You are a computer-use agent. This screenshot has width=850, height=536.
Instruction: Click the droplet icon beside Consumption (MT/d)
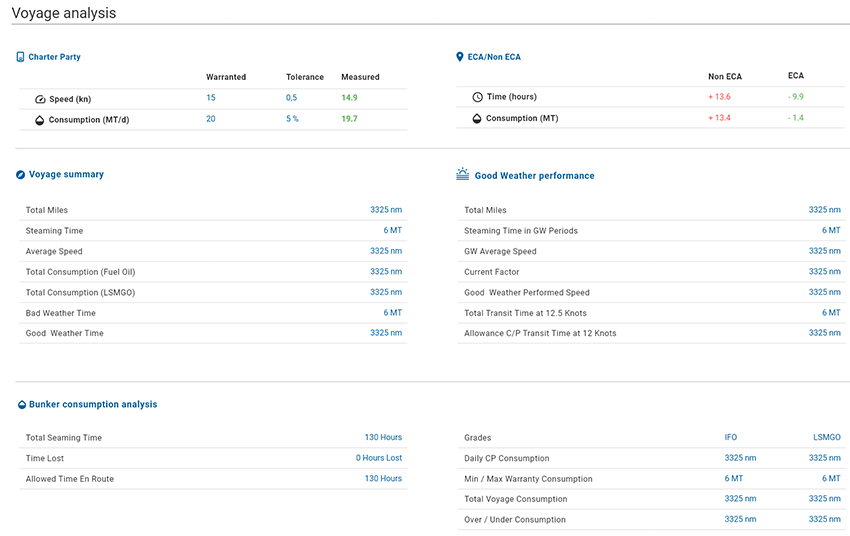[40, 120]
